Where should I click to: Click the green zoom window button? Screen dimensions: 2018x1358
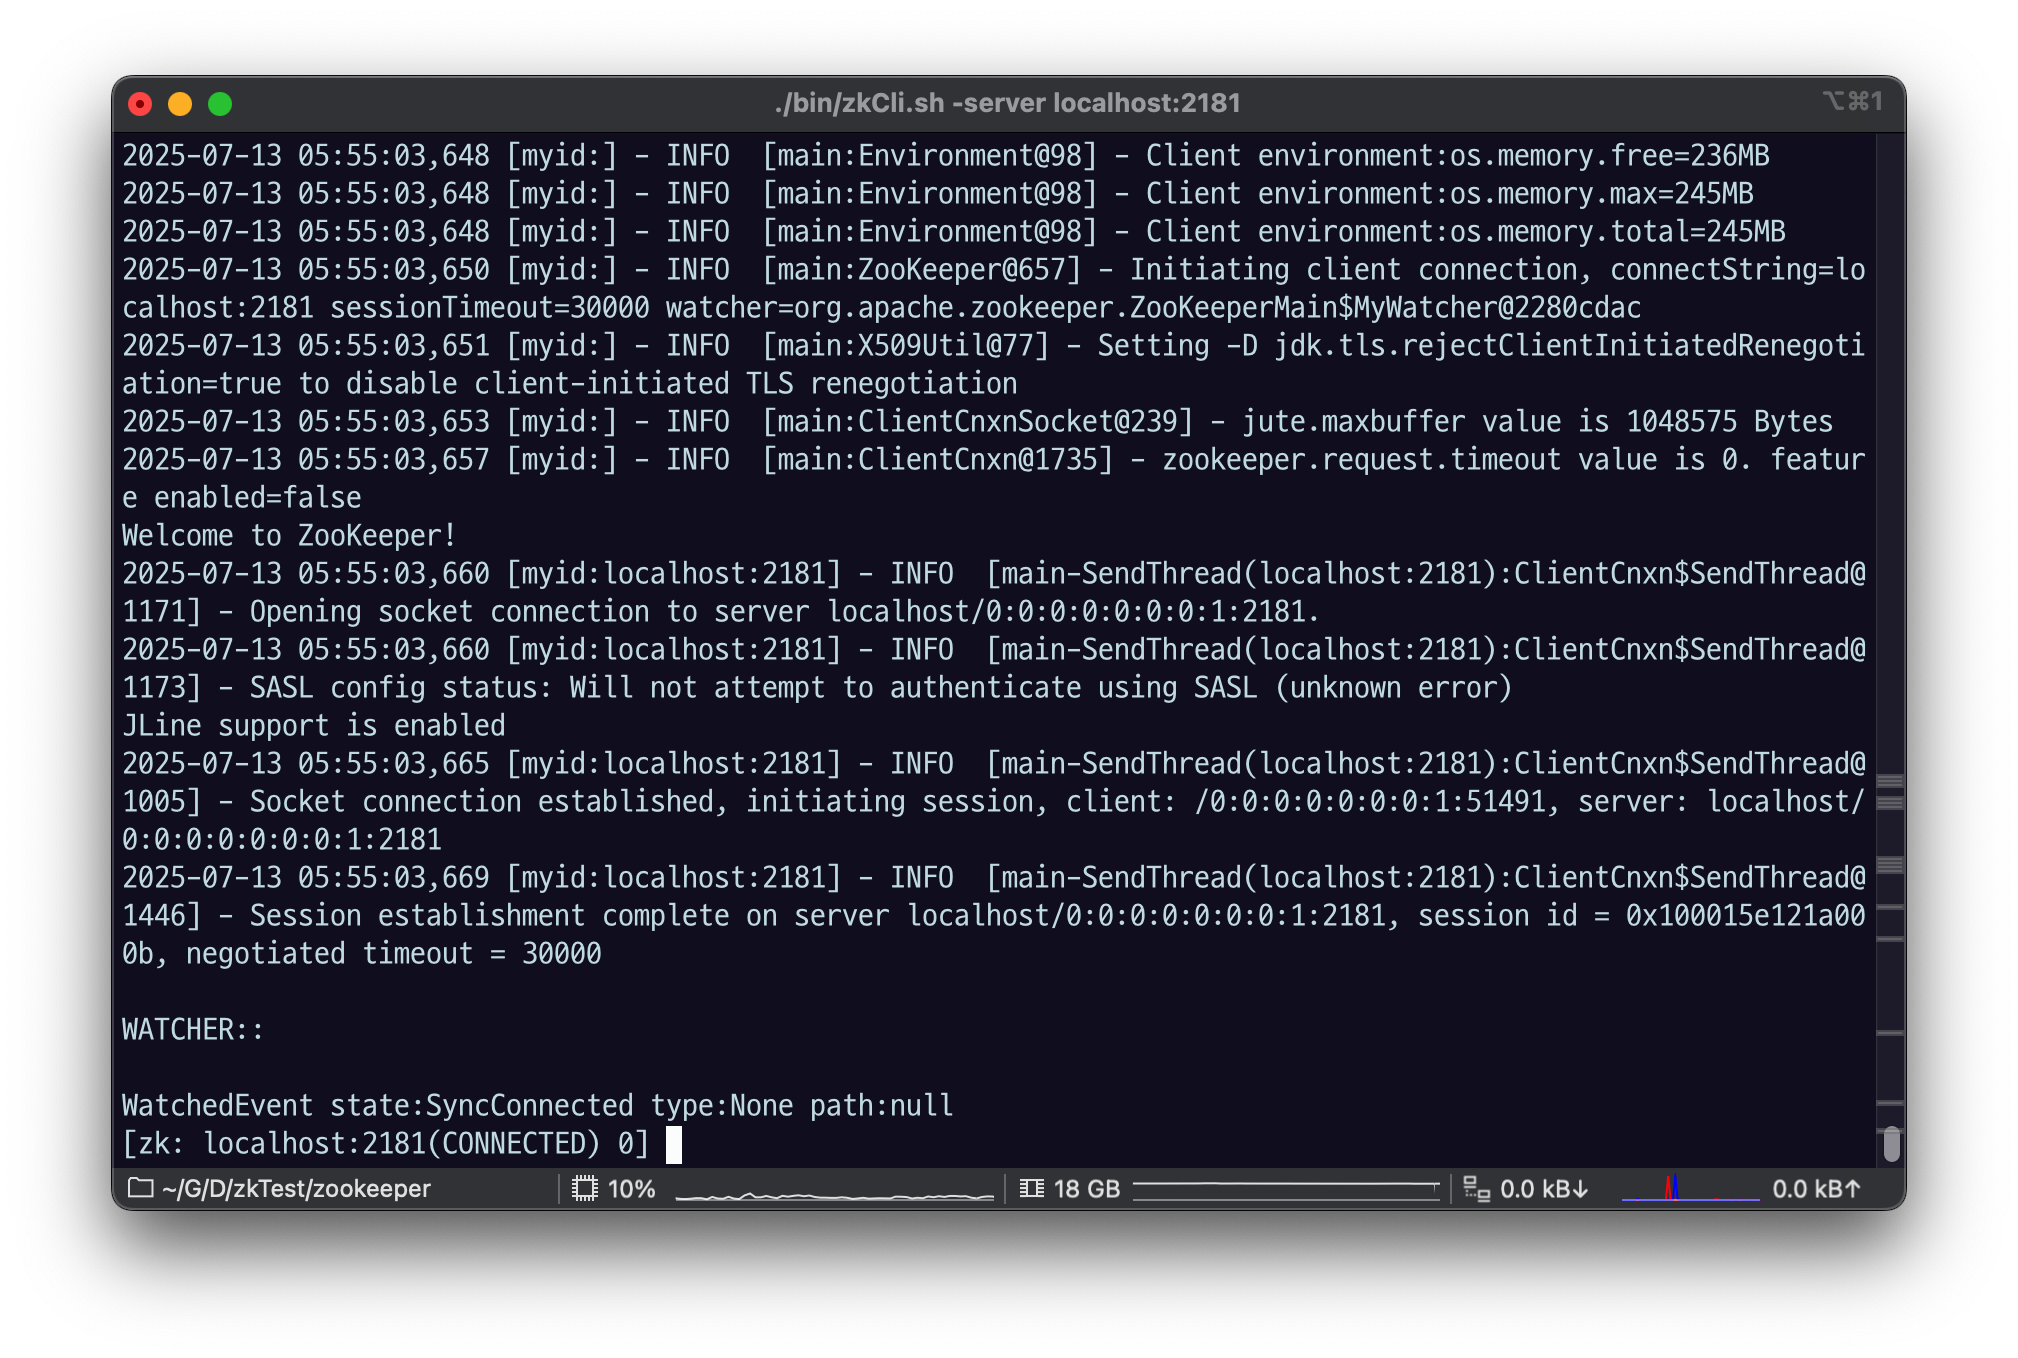[x=220, y=104]
